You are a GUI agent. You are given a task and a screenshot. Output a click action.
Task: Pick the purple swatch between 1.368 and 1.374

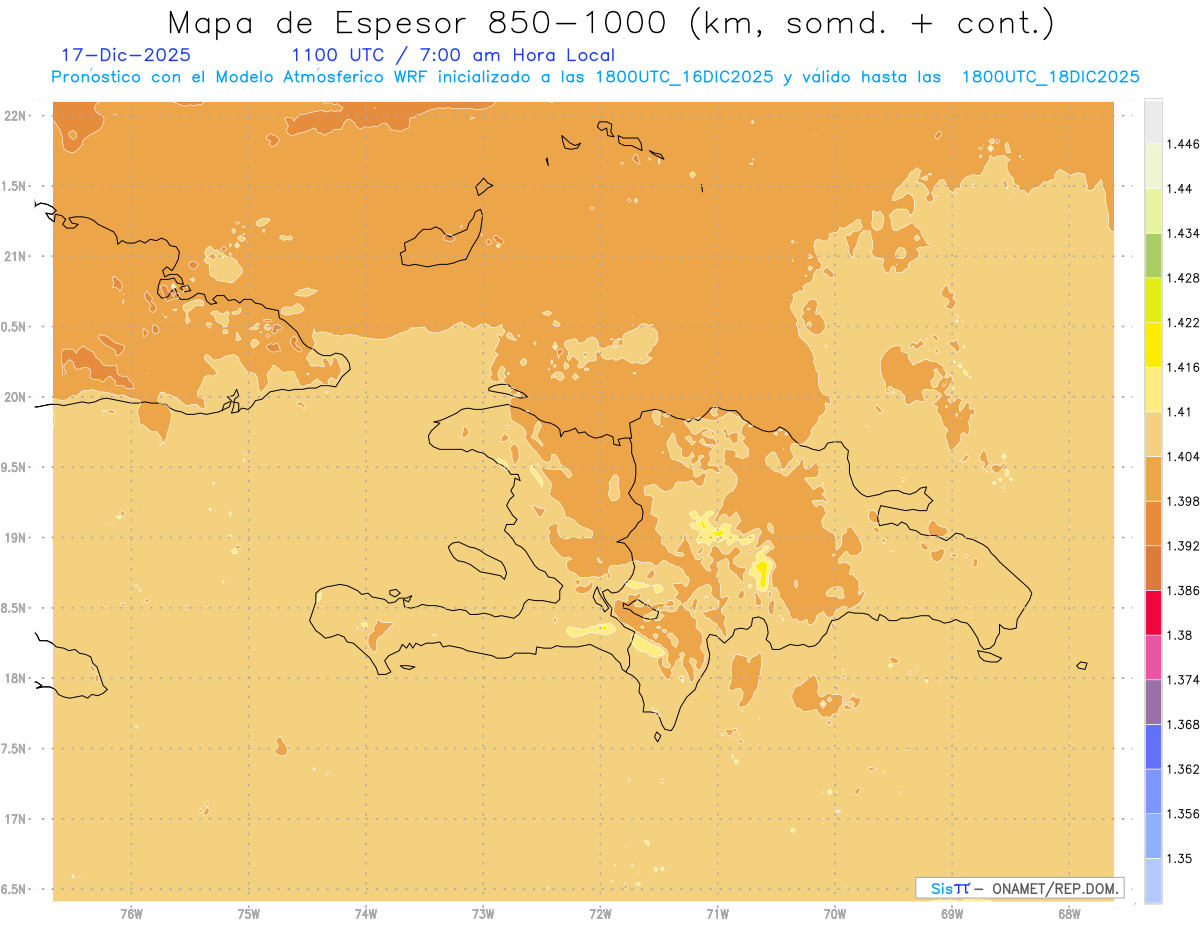pos(1153,702)
